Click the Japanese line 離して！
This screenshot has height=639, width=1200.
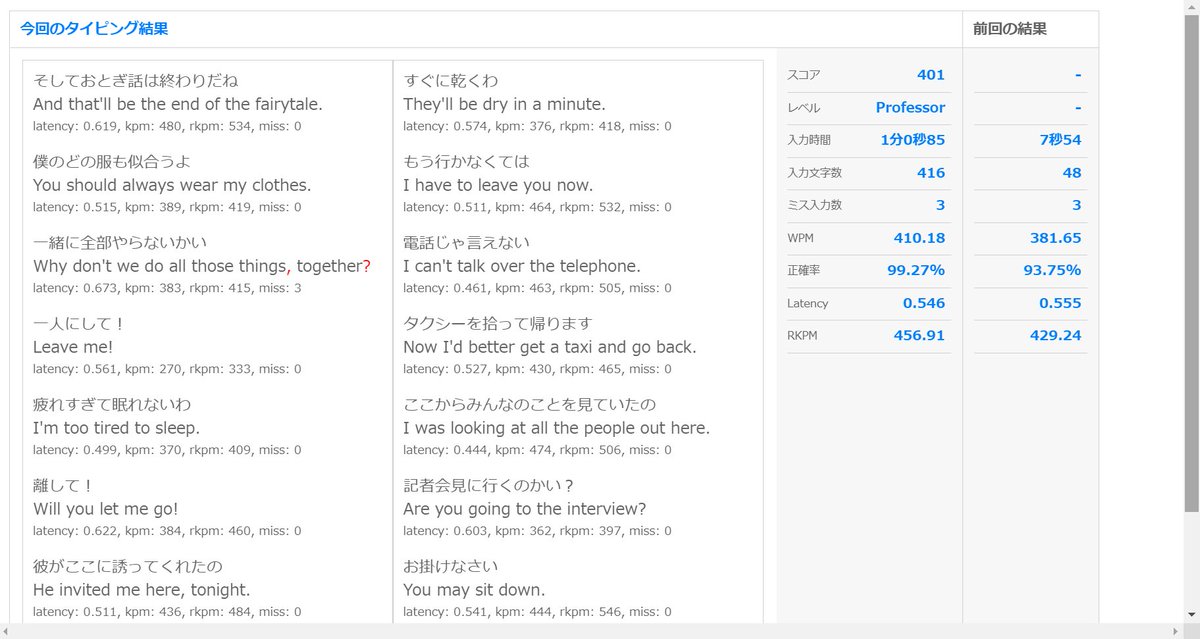[x=64, y=485]
